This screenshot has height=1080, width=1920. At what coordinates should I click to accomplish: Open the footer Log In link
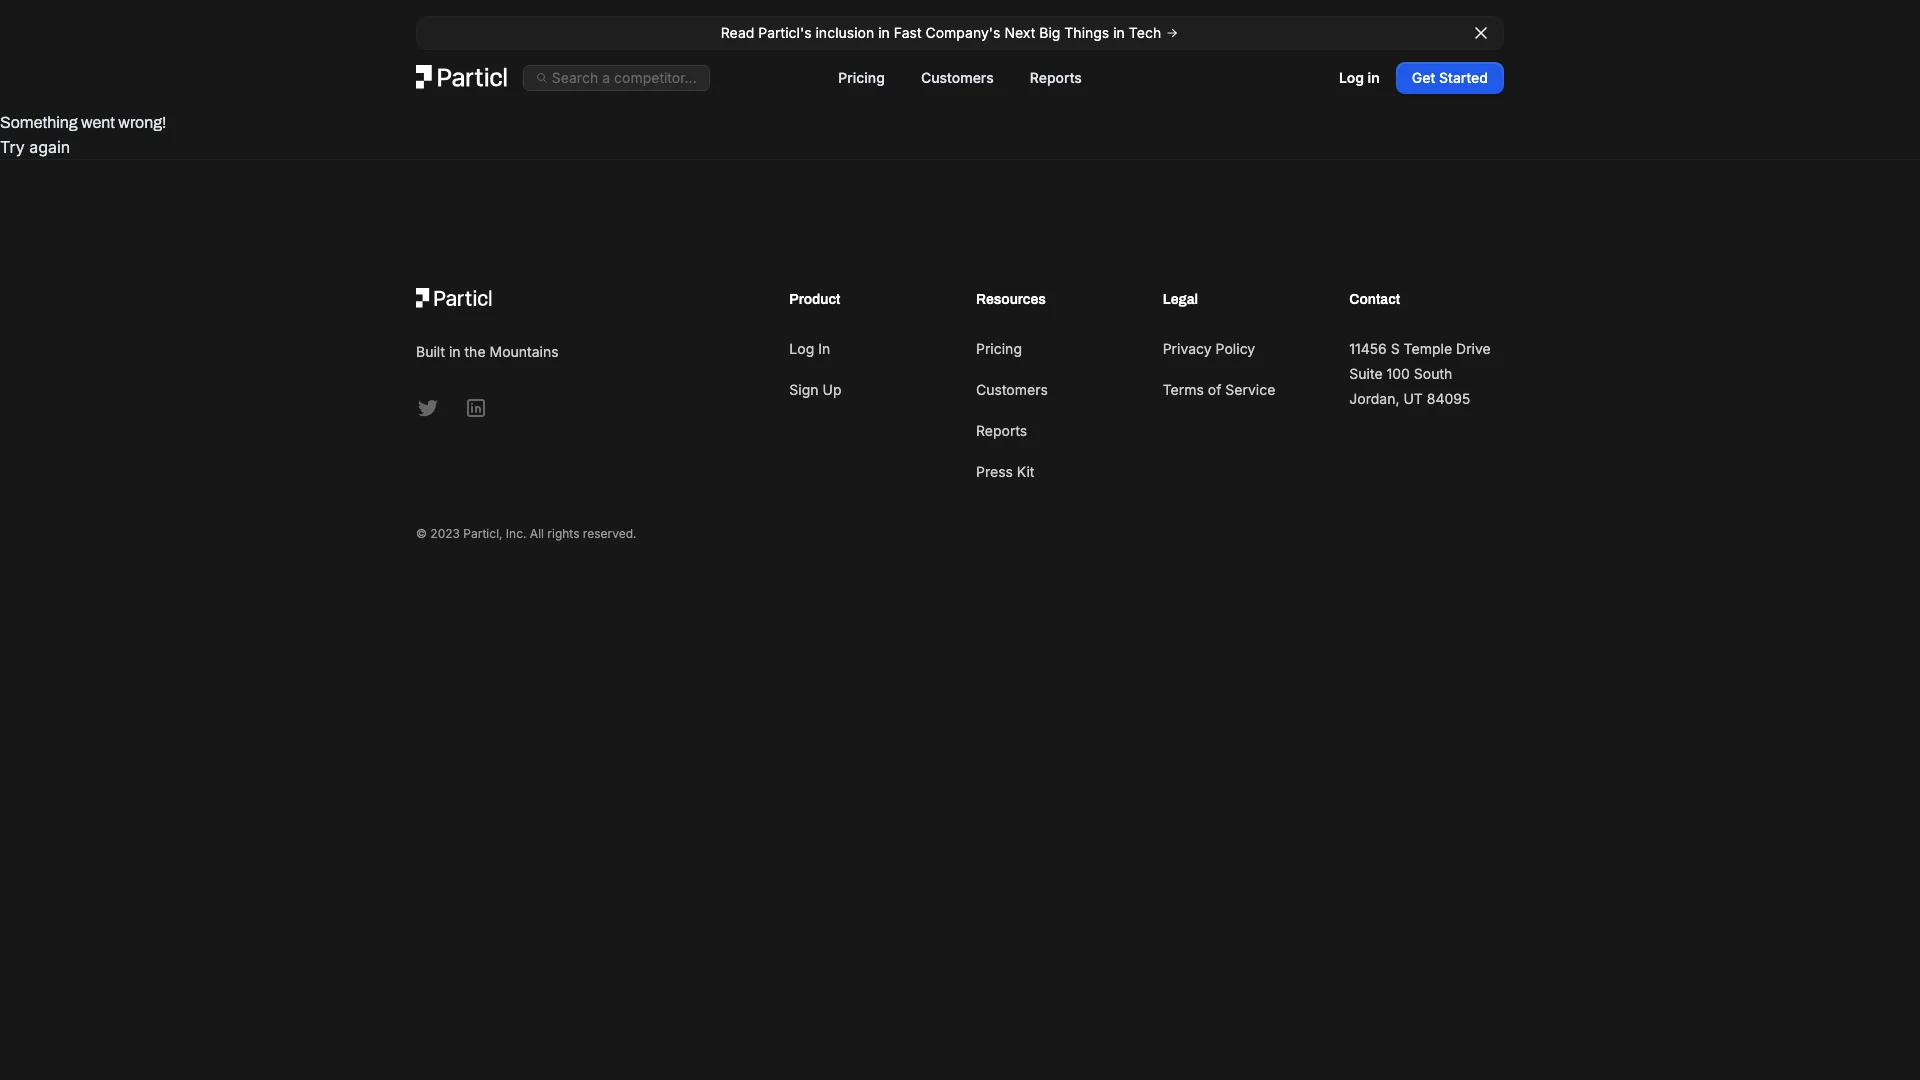pyautogui.click(x=809, y=349)
